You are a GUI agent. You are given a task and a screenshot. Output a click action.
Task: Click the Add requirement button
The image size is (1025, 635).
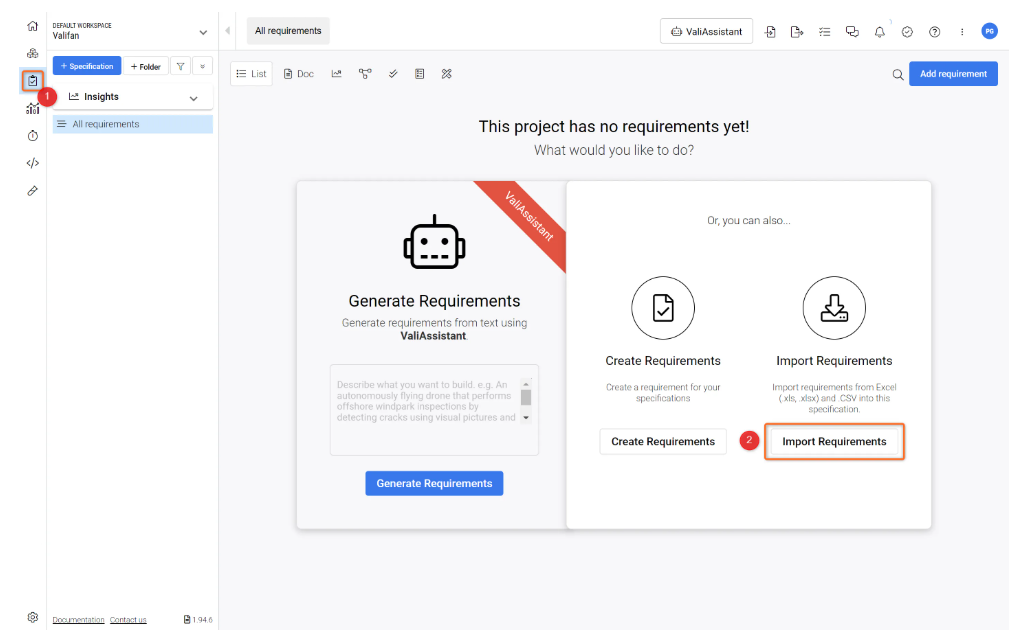[x=953, y=74]
